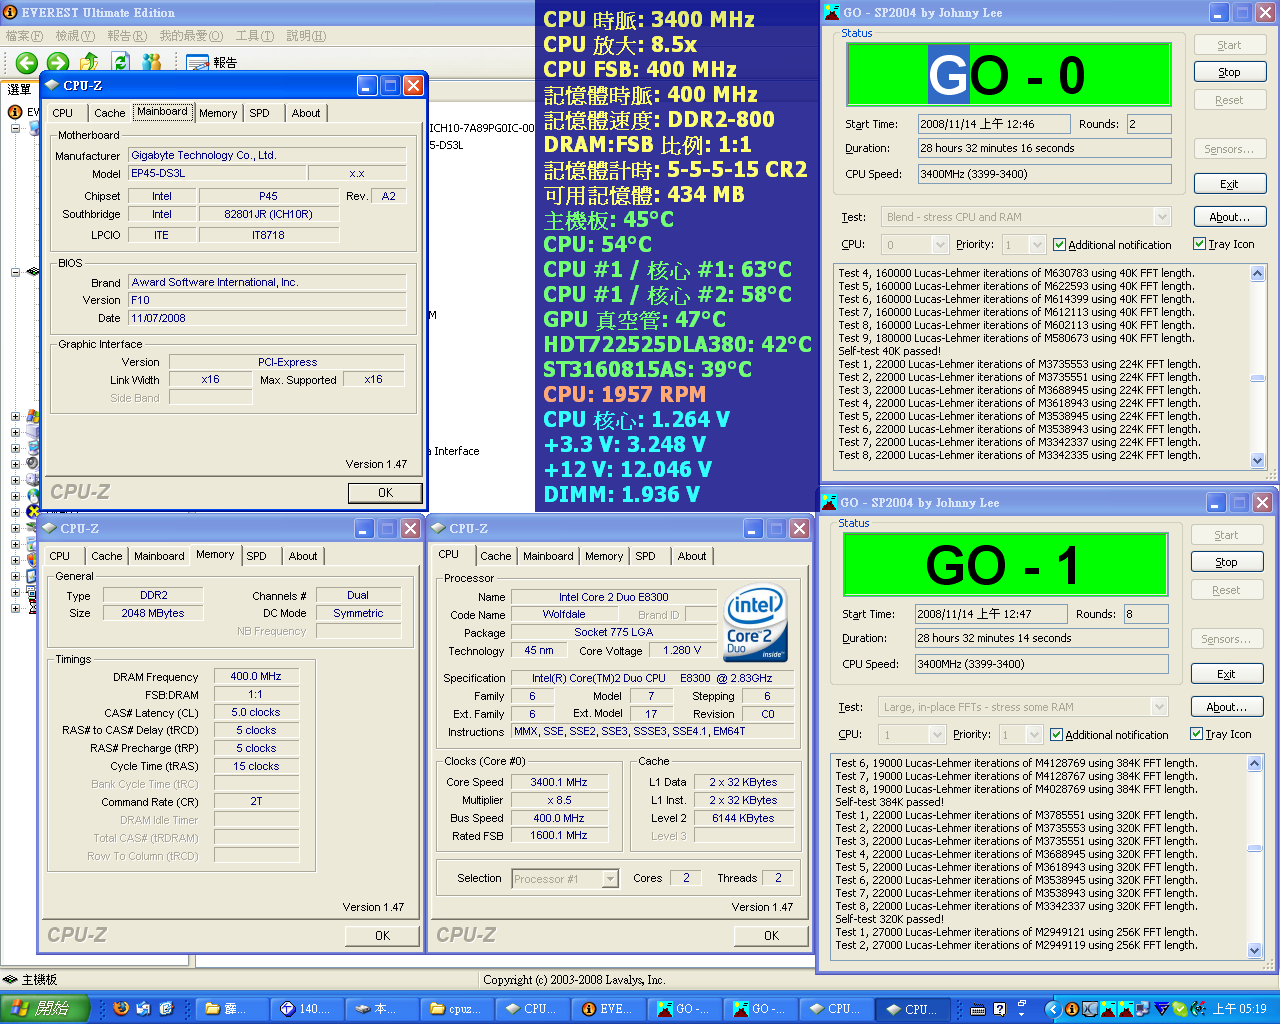Screen dimensions: 1280x1024
Task: Click the green GO - 0 status banner
Action: (1008, 75)
